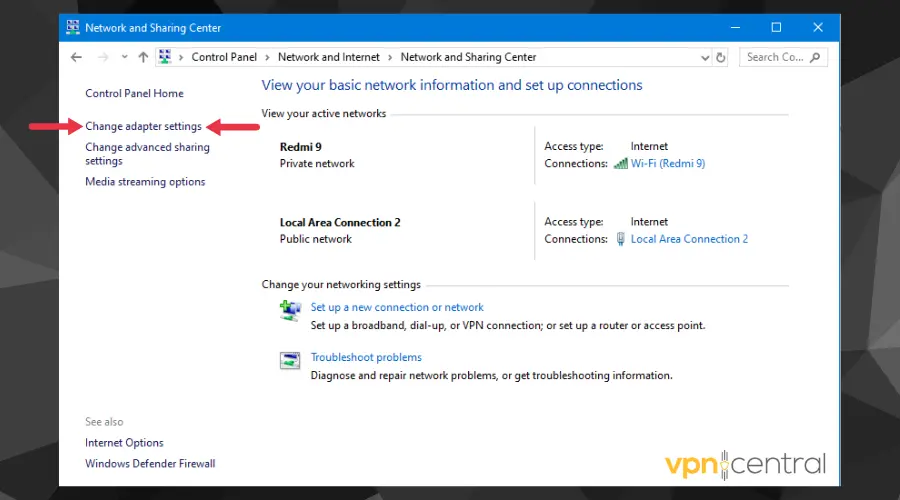Open Change adapter settings
The height and width of the screenshot is (500, 900).
[x=143, y=126]
